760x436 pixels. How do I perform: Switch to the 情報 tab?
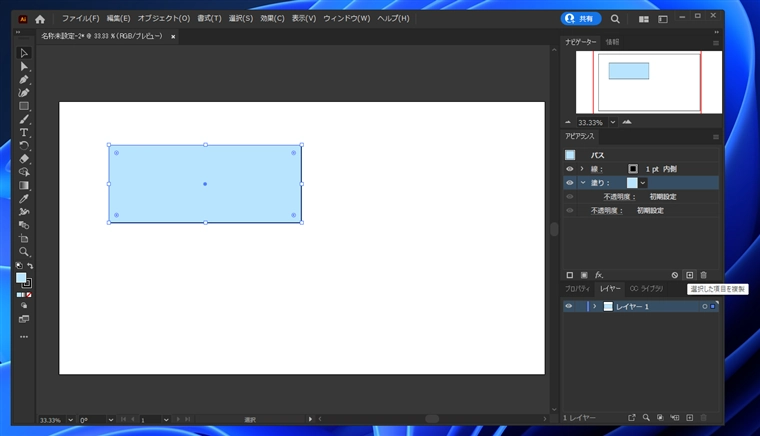click(x=613, y=42)
